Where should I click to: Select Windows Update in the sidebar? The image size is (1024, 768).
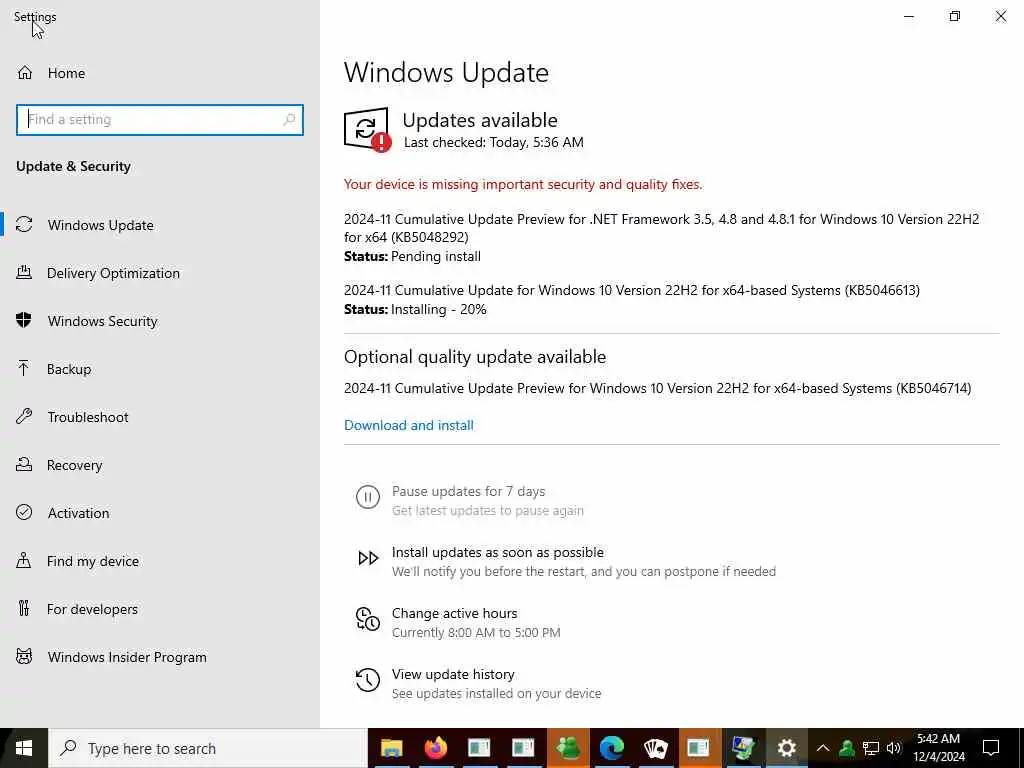(x=160, y=225)
